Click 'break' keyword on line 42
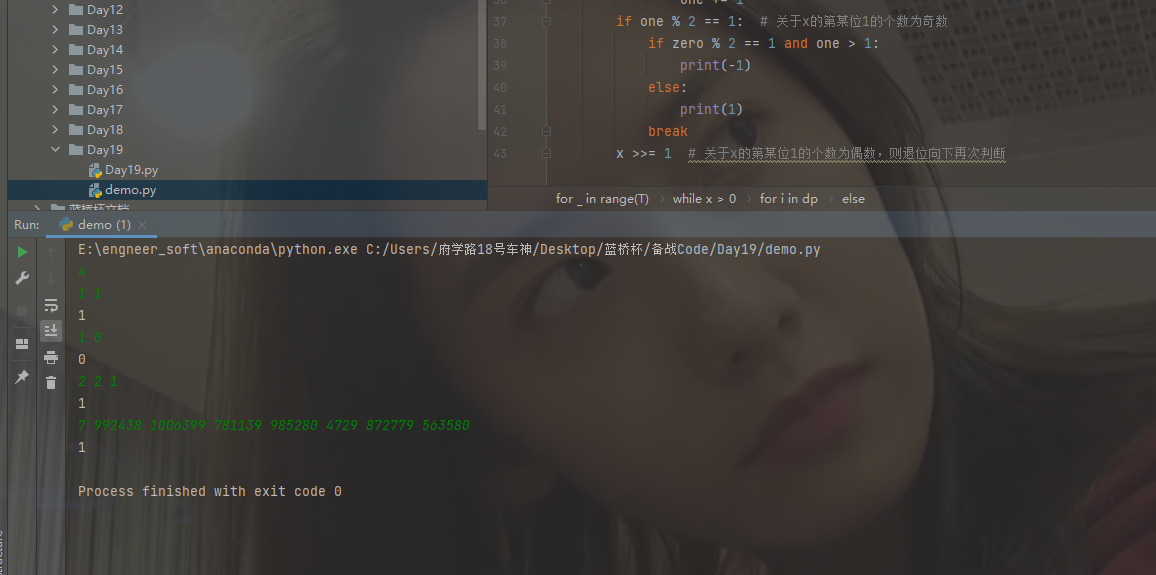1156x575 pixels. click(x=668, y=131)
